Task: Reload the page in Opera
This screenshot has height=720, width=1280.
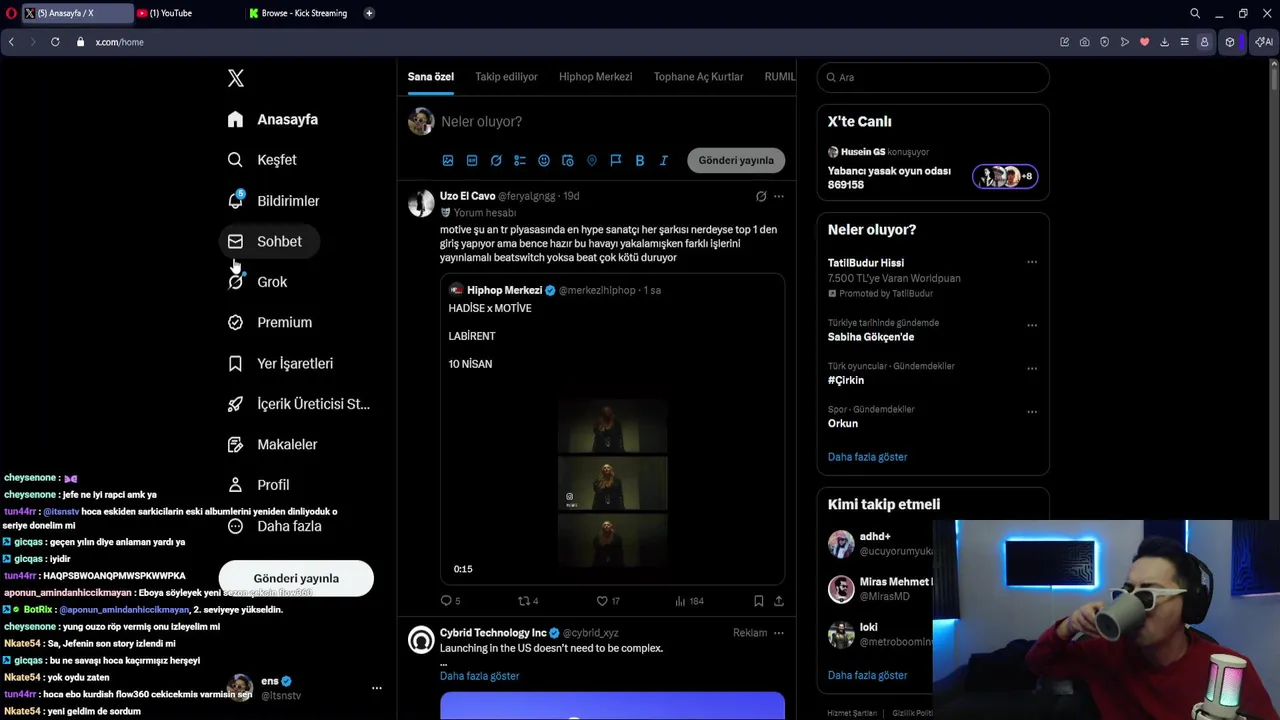Action: (55, 42)
